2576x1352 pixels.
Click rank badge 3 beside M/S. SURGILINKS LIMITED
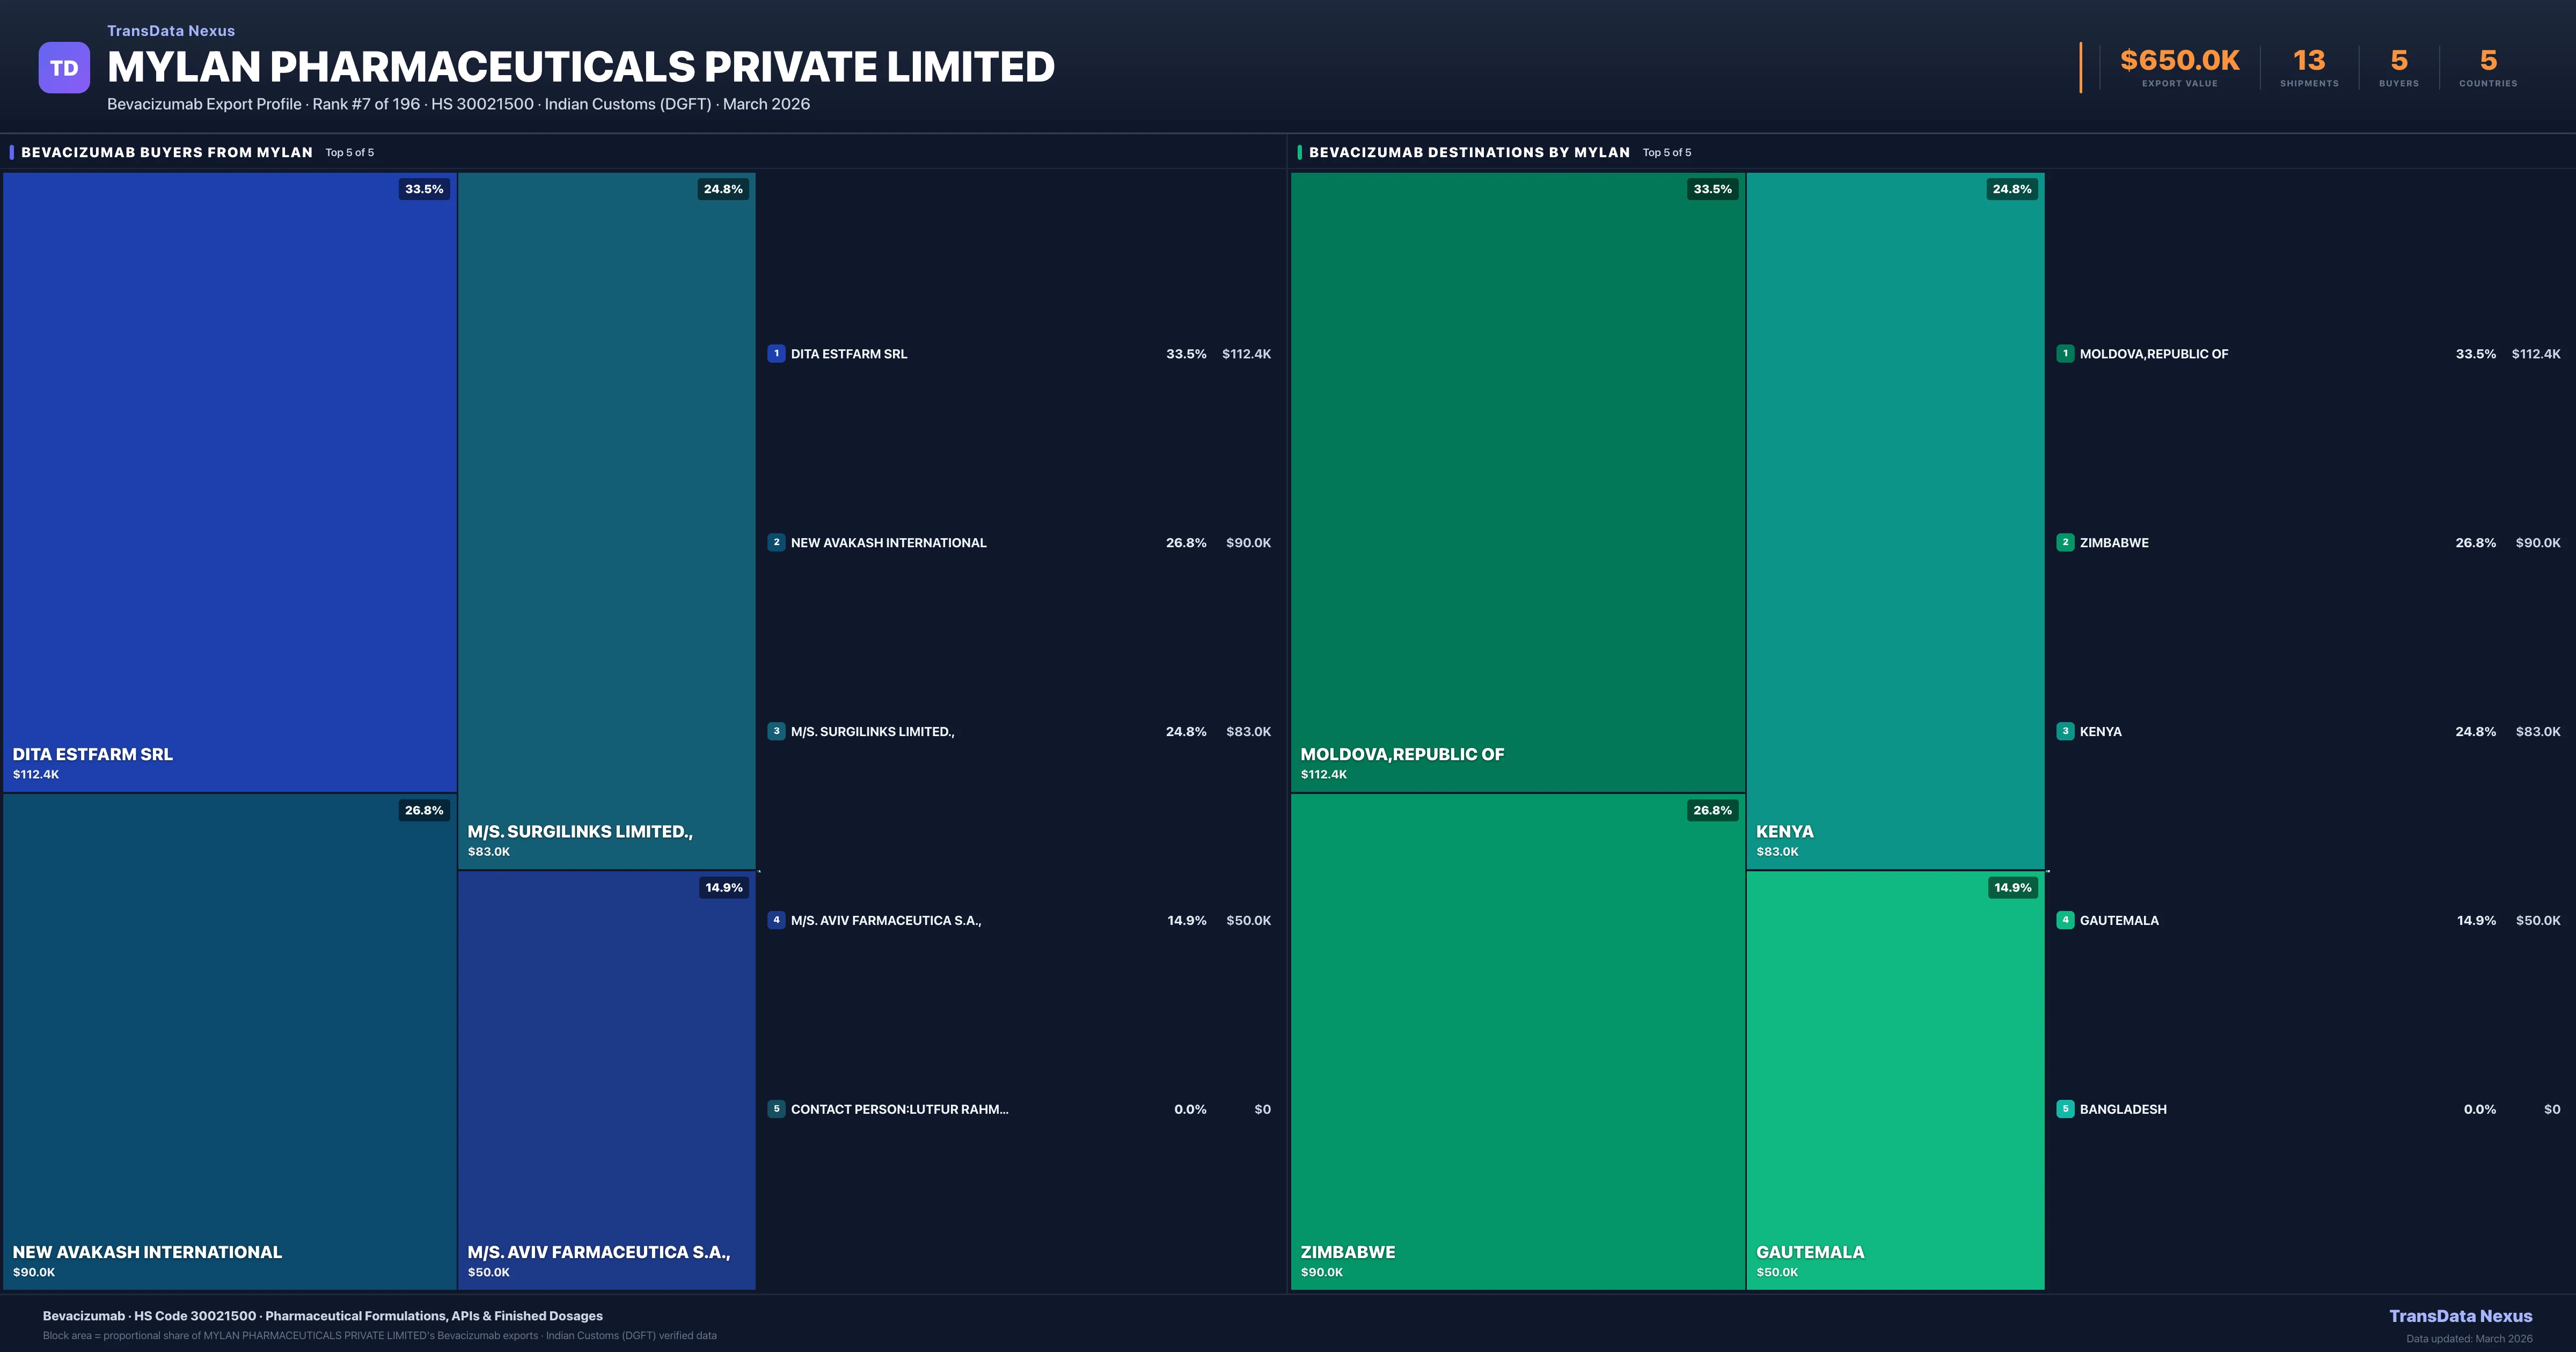point(776,731)
